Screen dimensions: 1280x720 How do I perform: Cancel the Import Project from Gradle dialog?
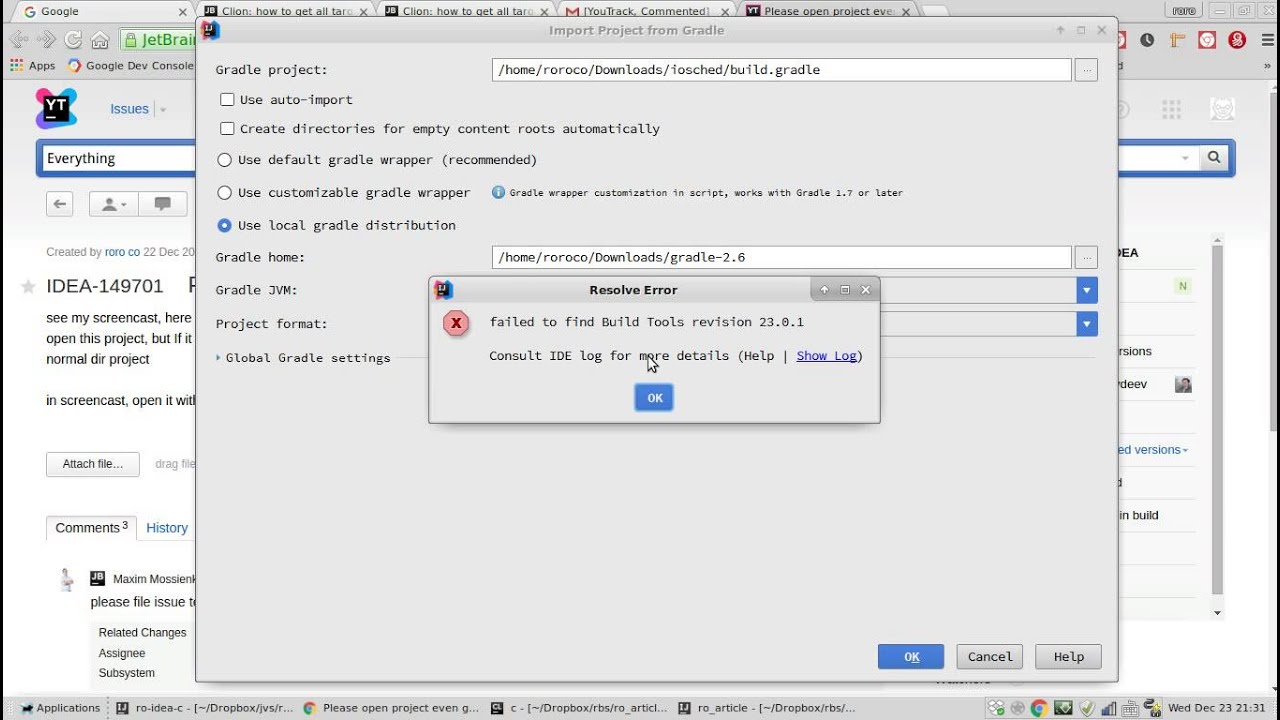click(990, 657)
